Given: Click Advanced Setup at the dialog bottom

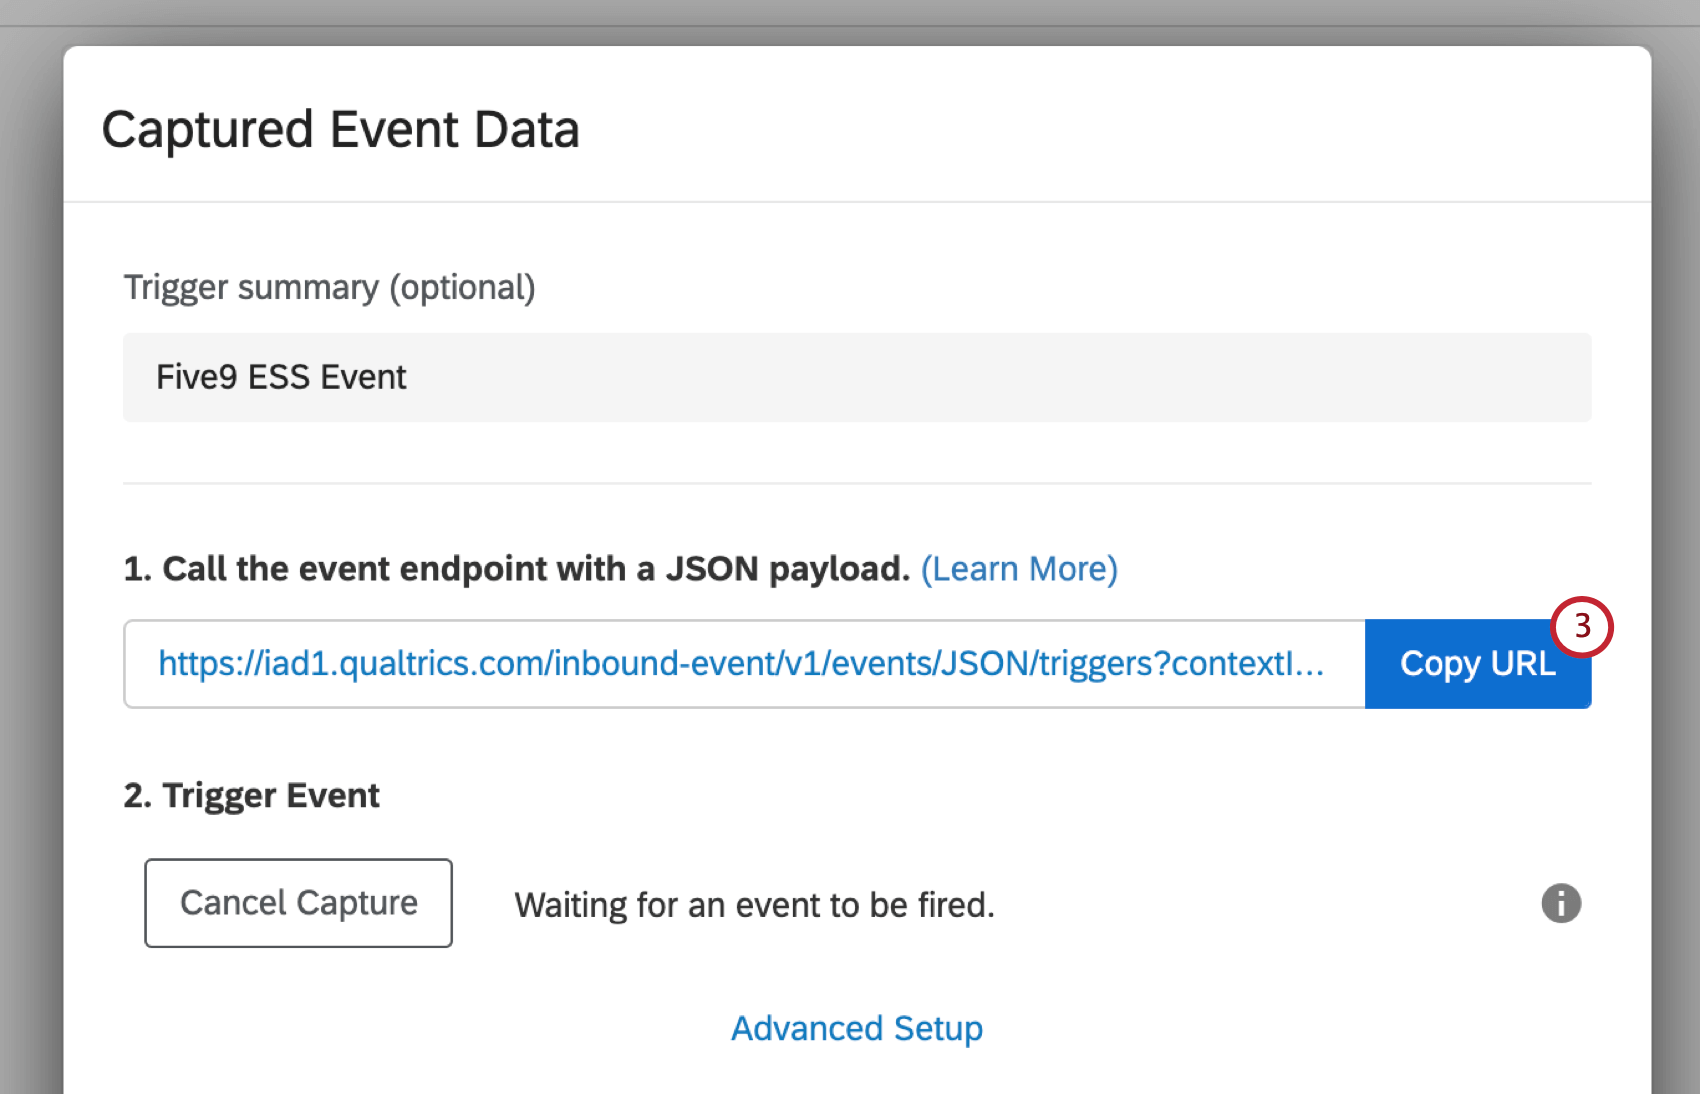Looking at the screenshot, I should coord(856,1027).
